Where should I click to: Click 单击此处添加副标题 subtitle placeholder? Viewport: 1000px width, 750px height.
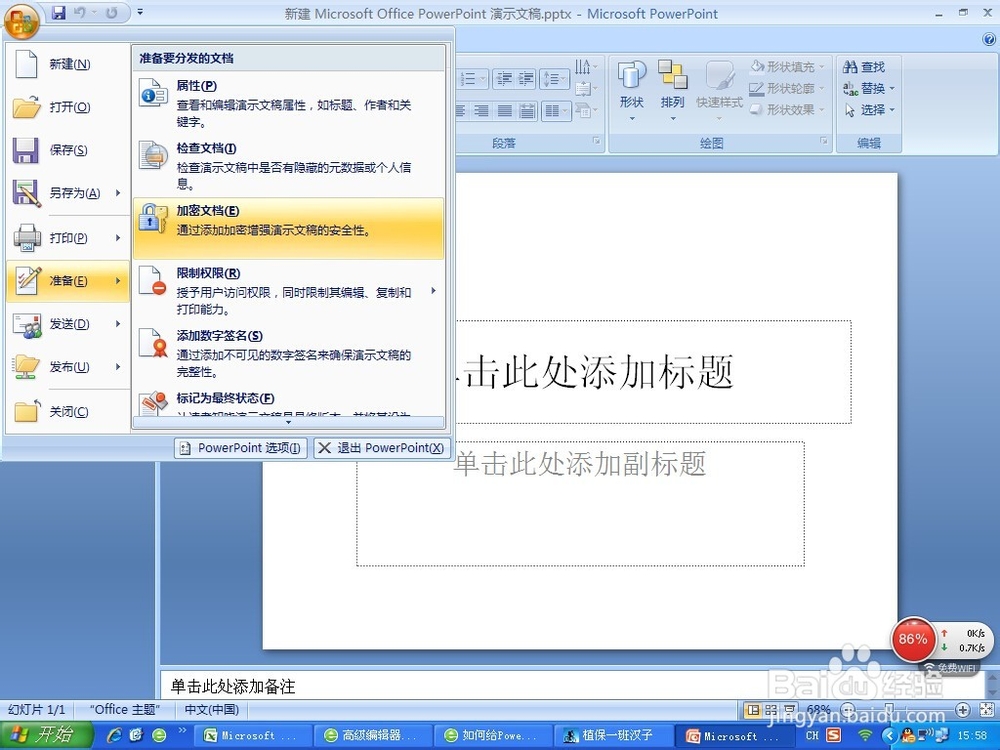pos(579,464)
